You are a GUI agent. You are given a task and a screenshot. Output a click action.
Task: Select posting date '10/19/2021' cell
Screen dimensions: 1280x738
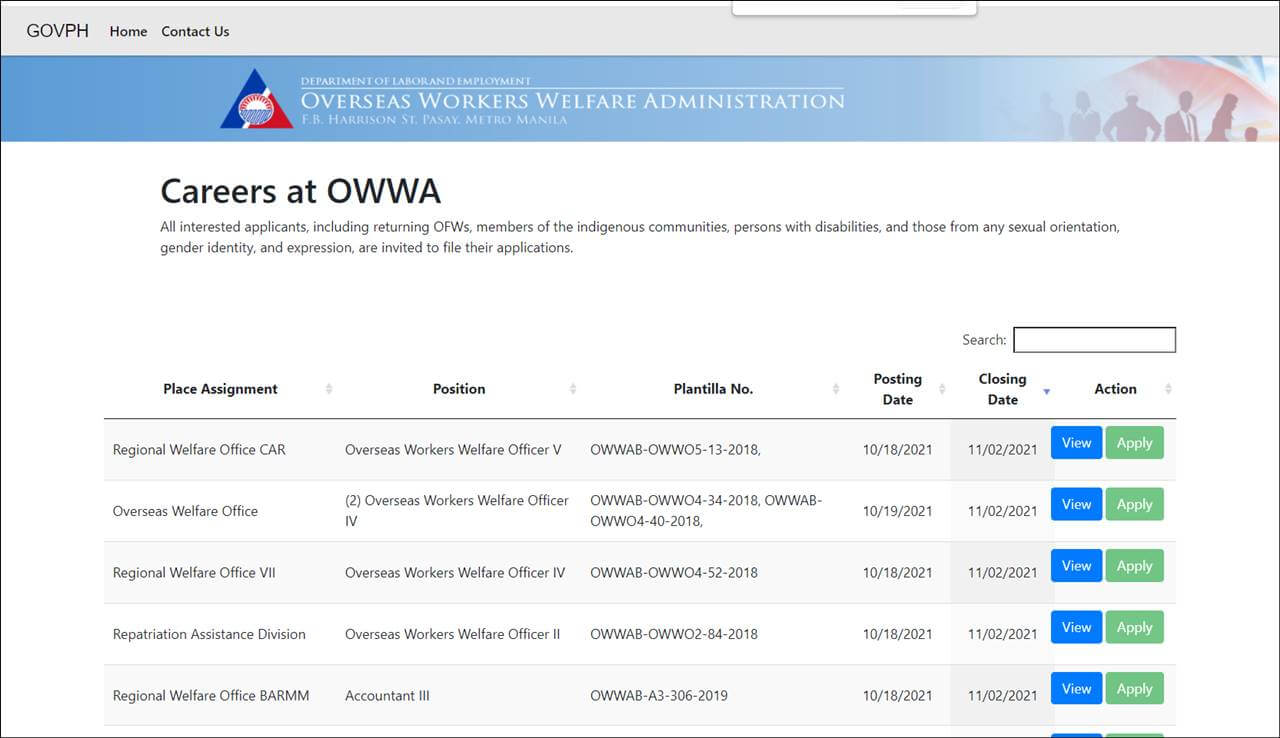[x=897, y=511]
